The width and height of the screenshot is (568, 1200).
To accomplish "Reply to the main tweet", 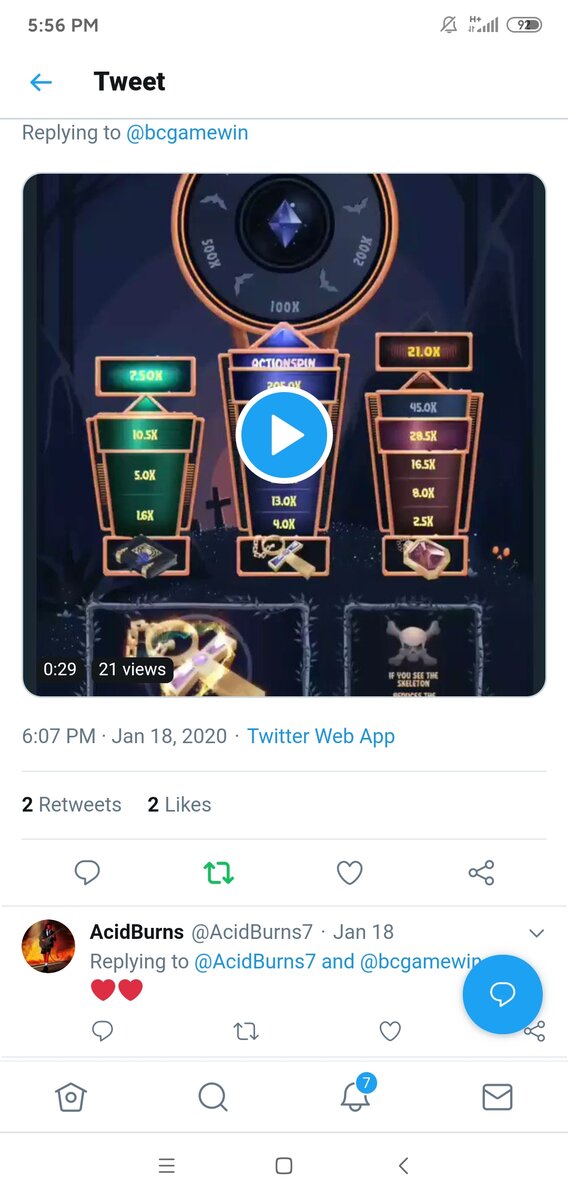I will [x=88, y=873].
